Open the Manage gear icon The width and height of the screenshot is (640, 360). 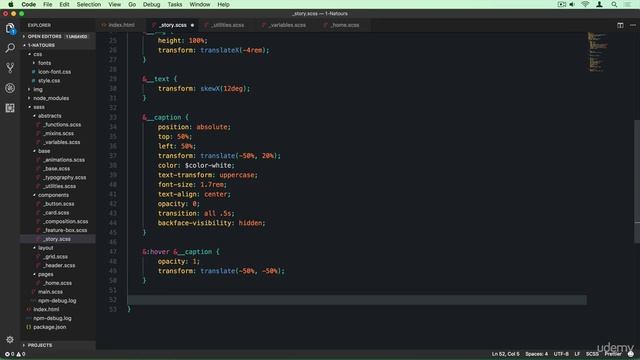coord(10,340)
